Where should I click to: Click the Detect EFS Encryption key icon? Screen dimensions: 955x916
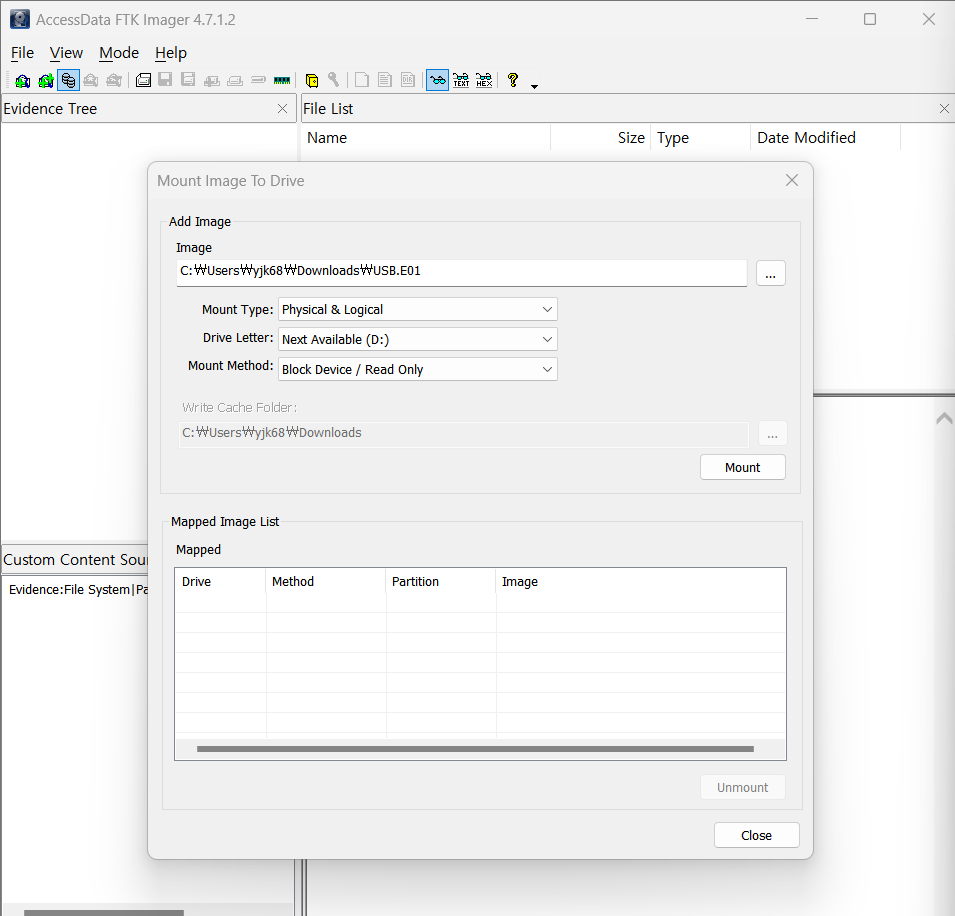pyautogui.click(x=334, y=80)
